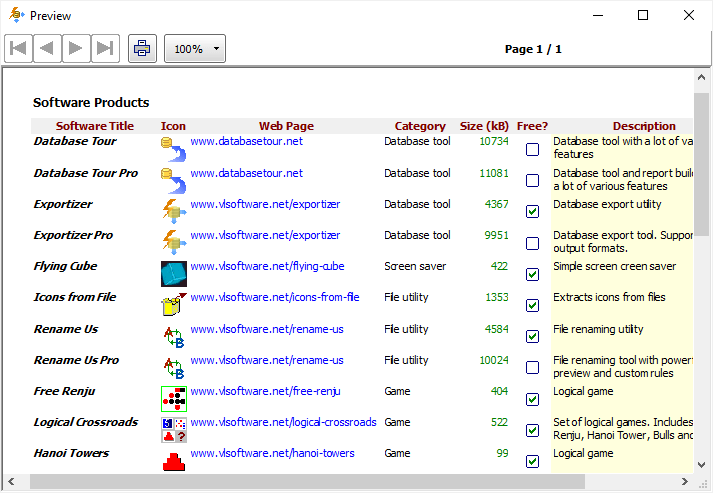Screen dimensions: 713x493
Task: Click the Software Title column header
Action: pyautogui.click(x=94, y=126)
